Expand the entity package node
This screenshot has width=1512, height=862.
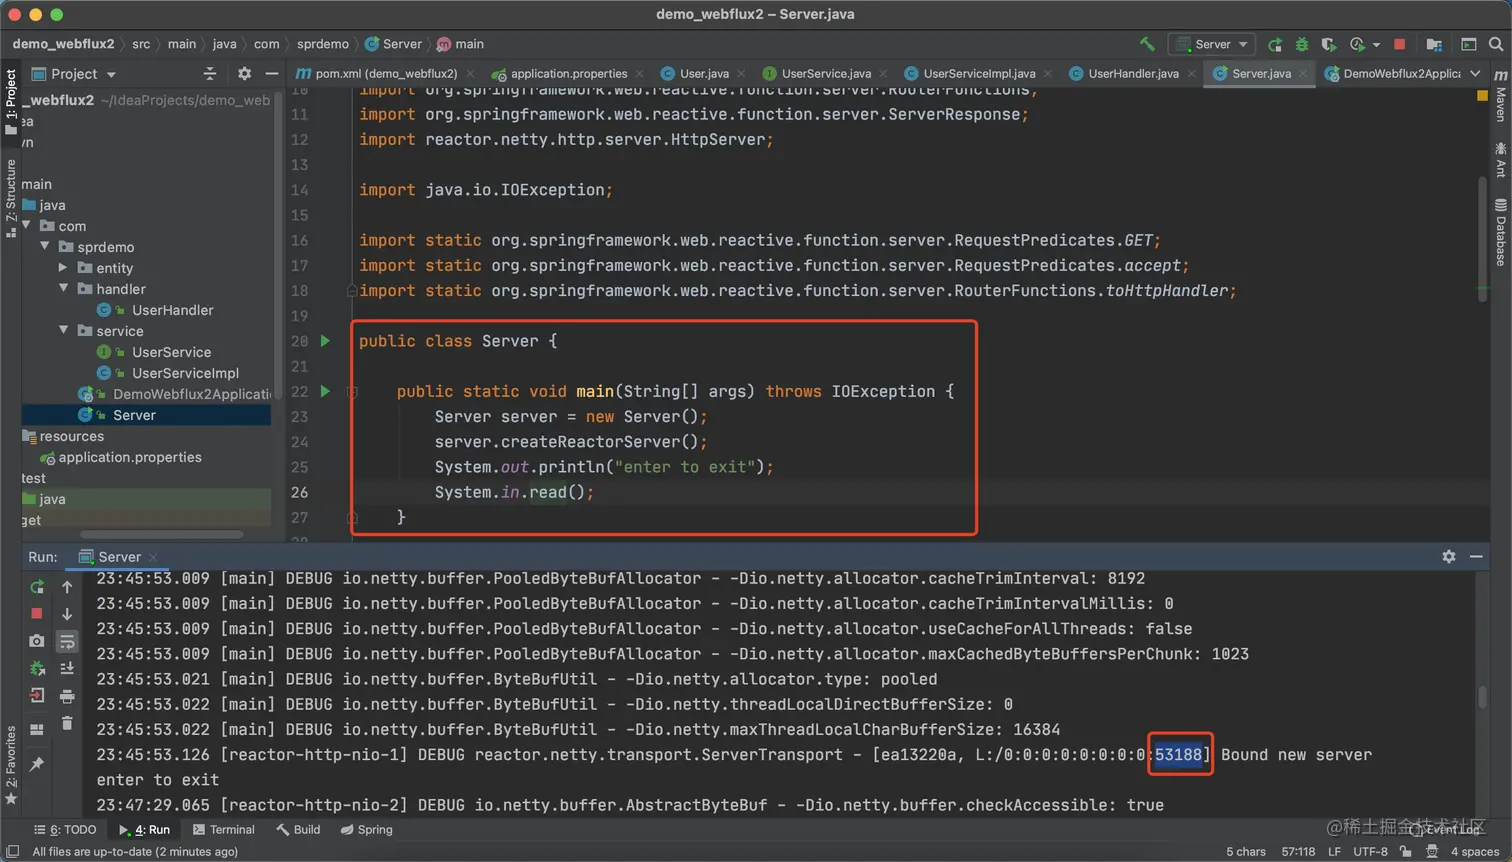pos(63,268)
